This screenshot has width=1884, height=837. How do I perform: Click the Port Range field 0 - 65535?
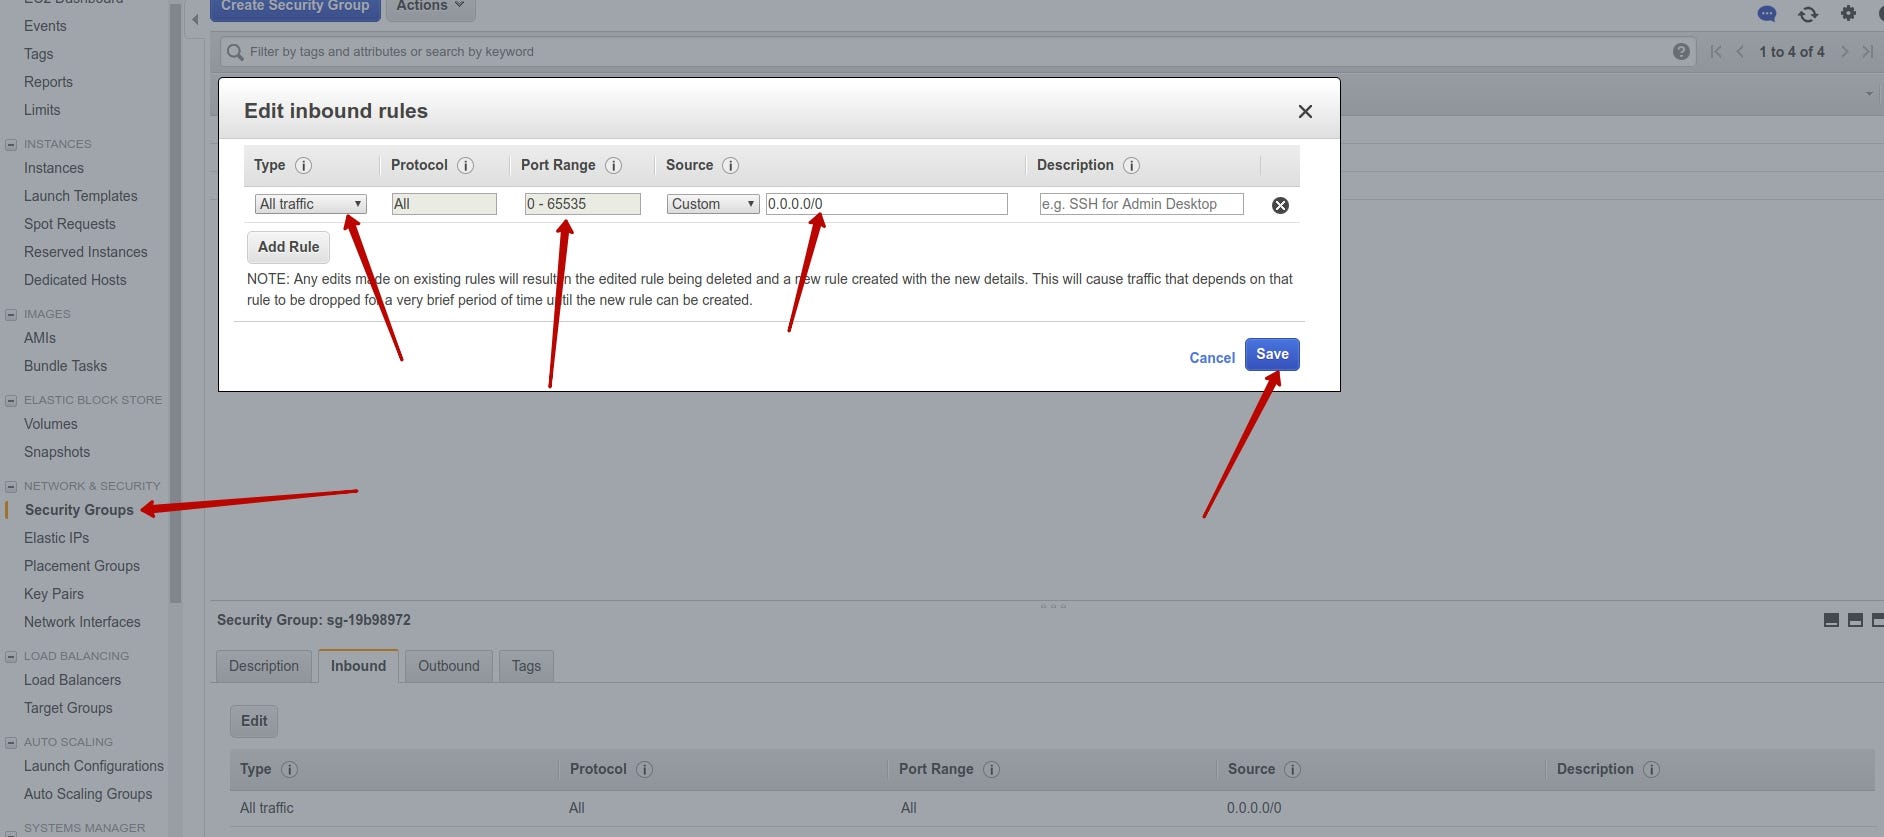582,204
